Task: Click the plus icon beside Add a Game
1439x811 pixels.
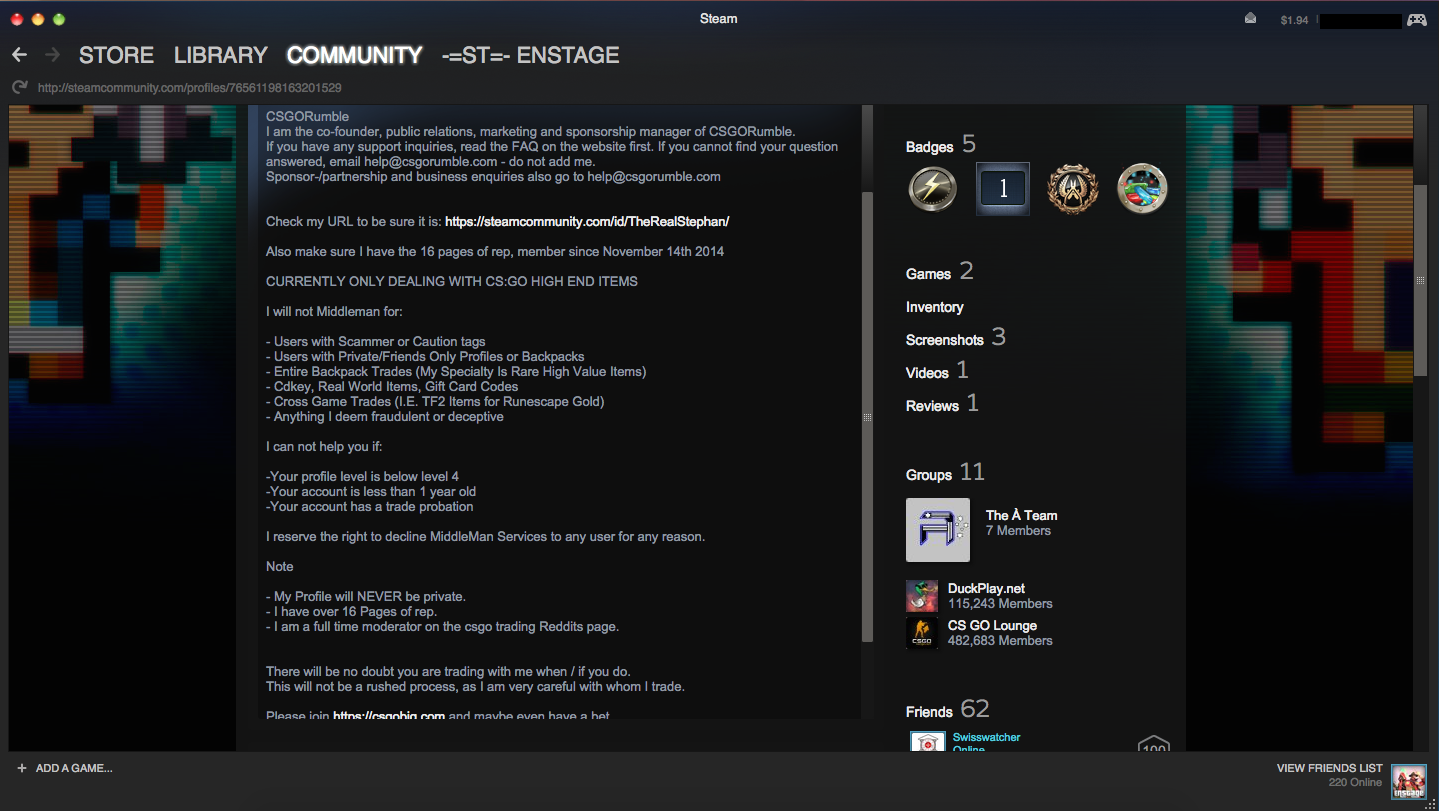Action: coord(21,768)
